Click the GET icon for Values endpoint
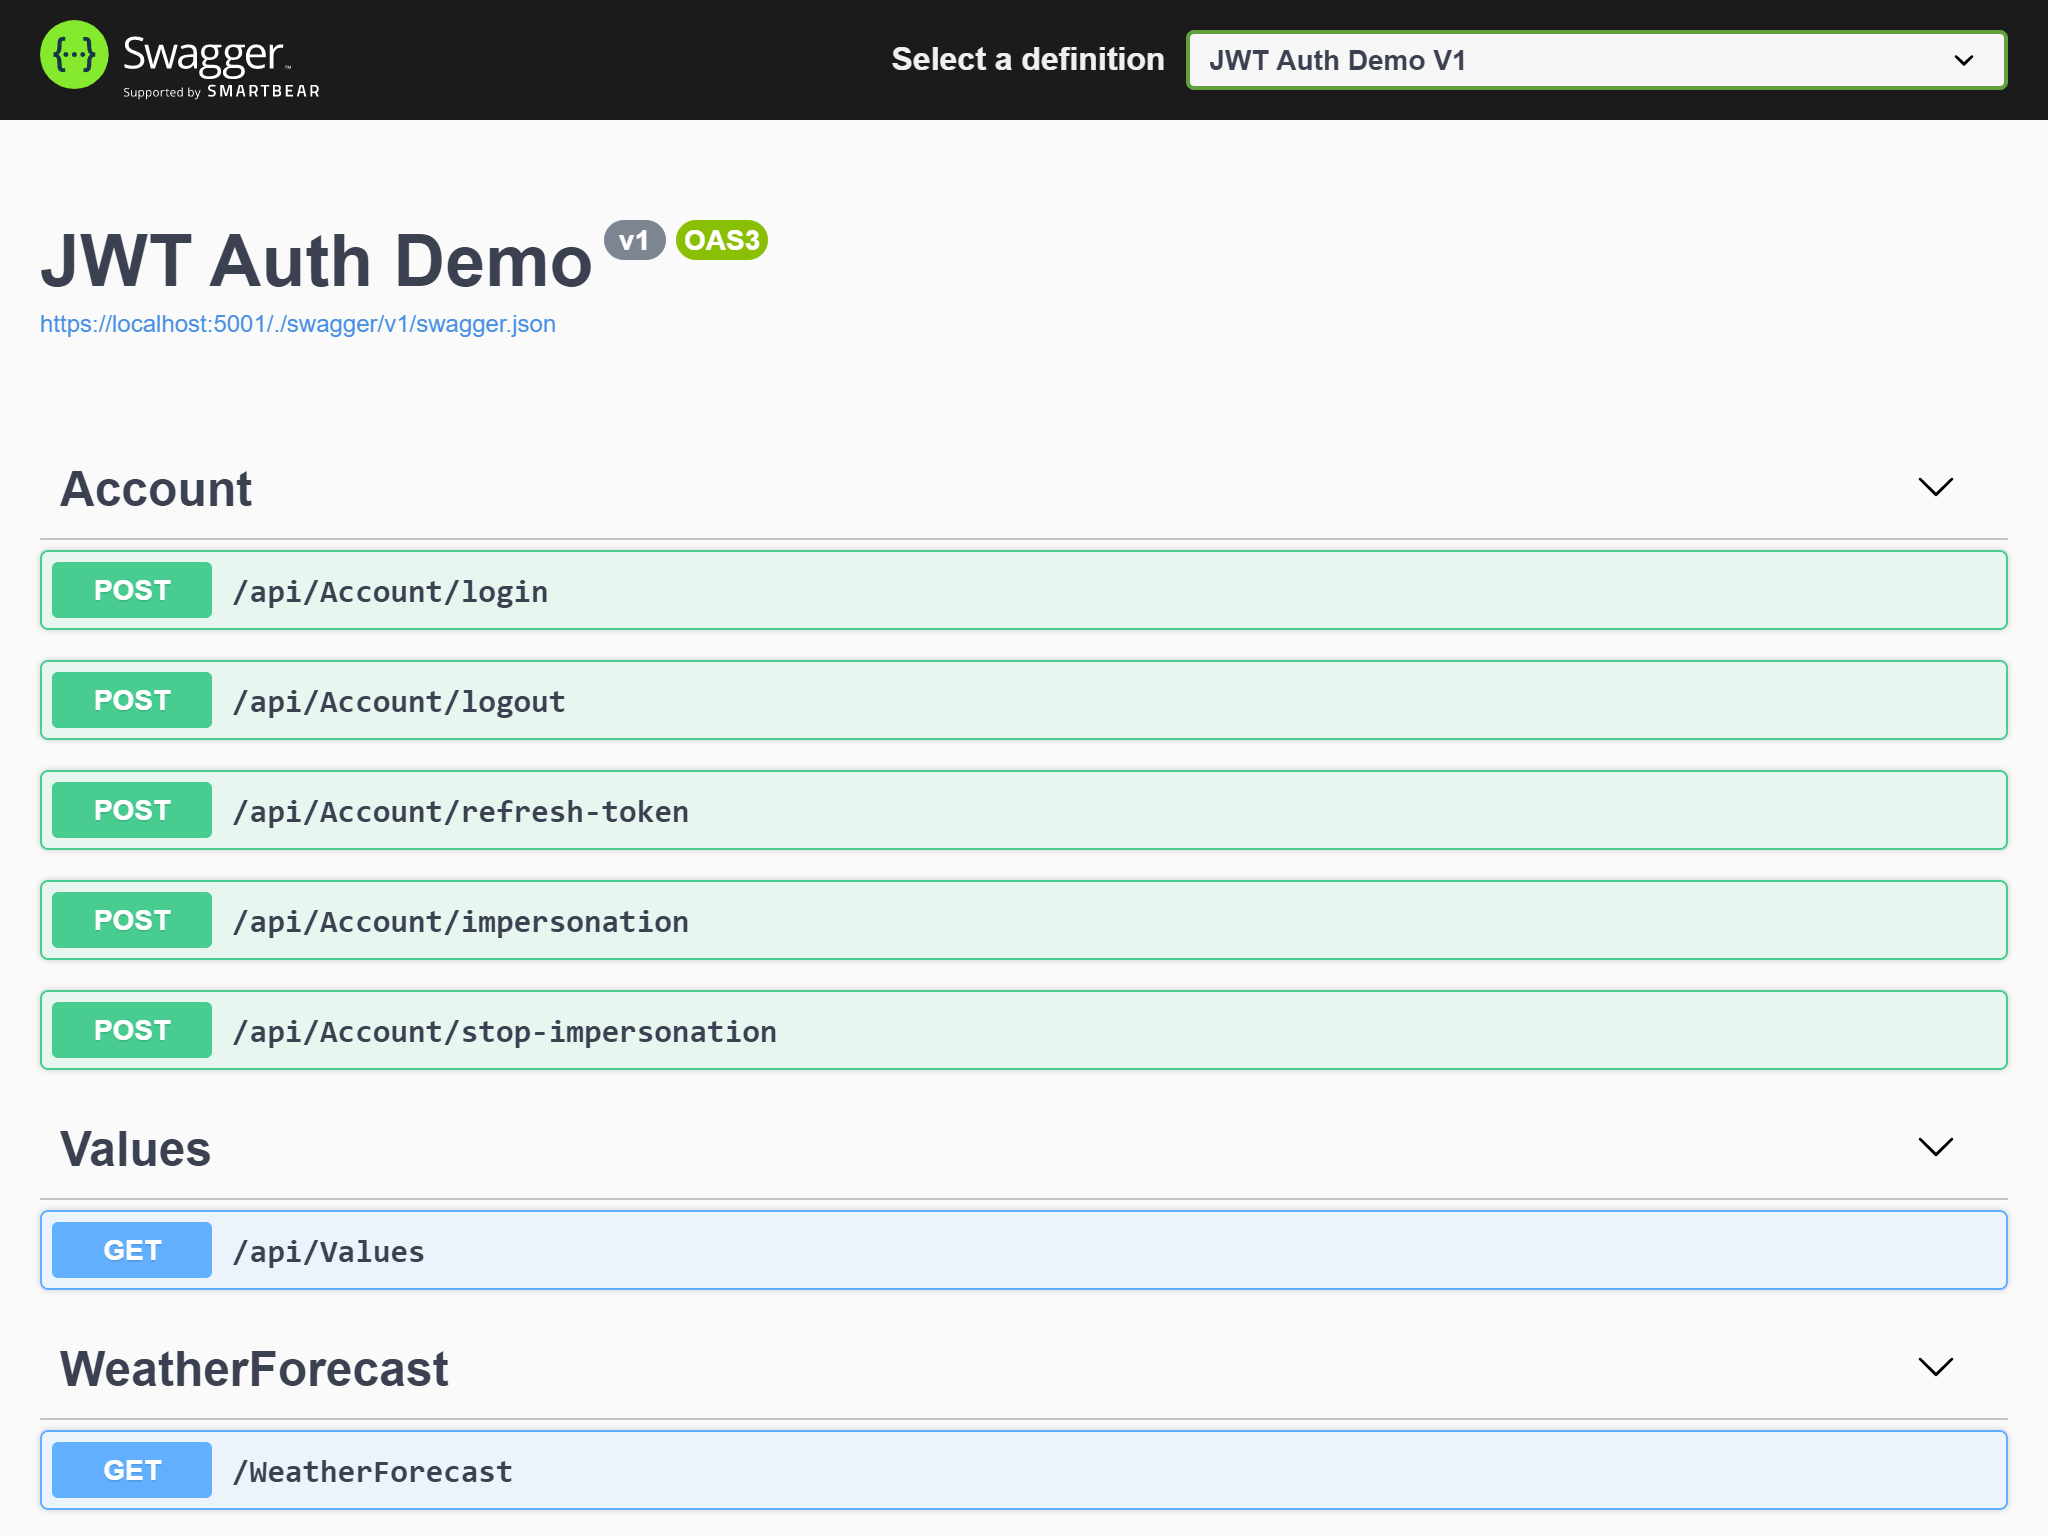2048x1536 pixels. tap(132, 1250)
